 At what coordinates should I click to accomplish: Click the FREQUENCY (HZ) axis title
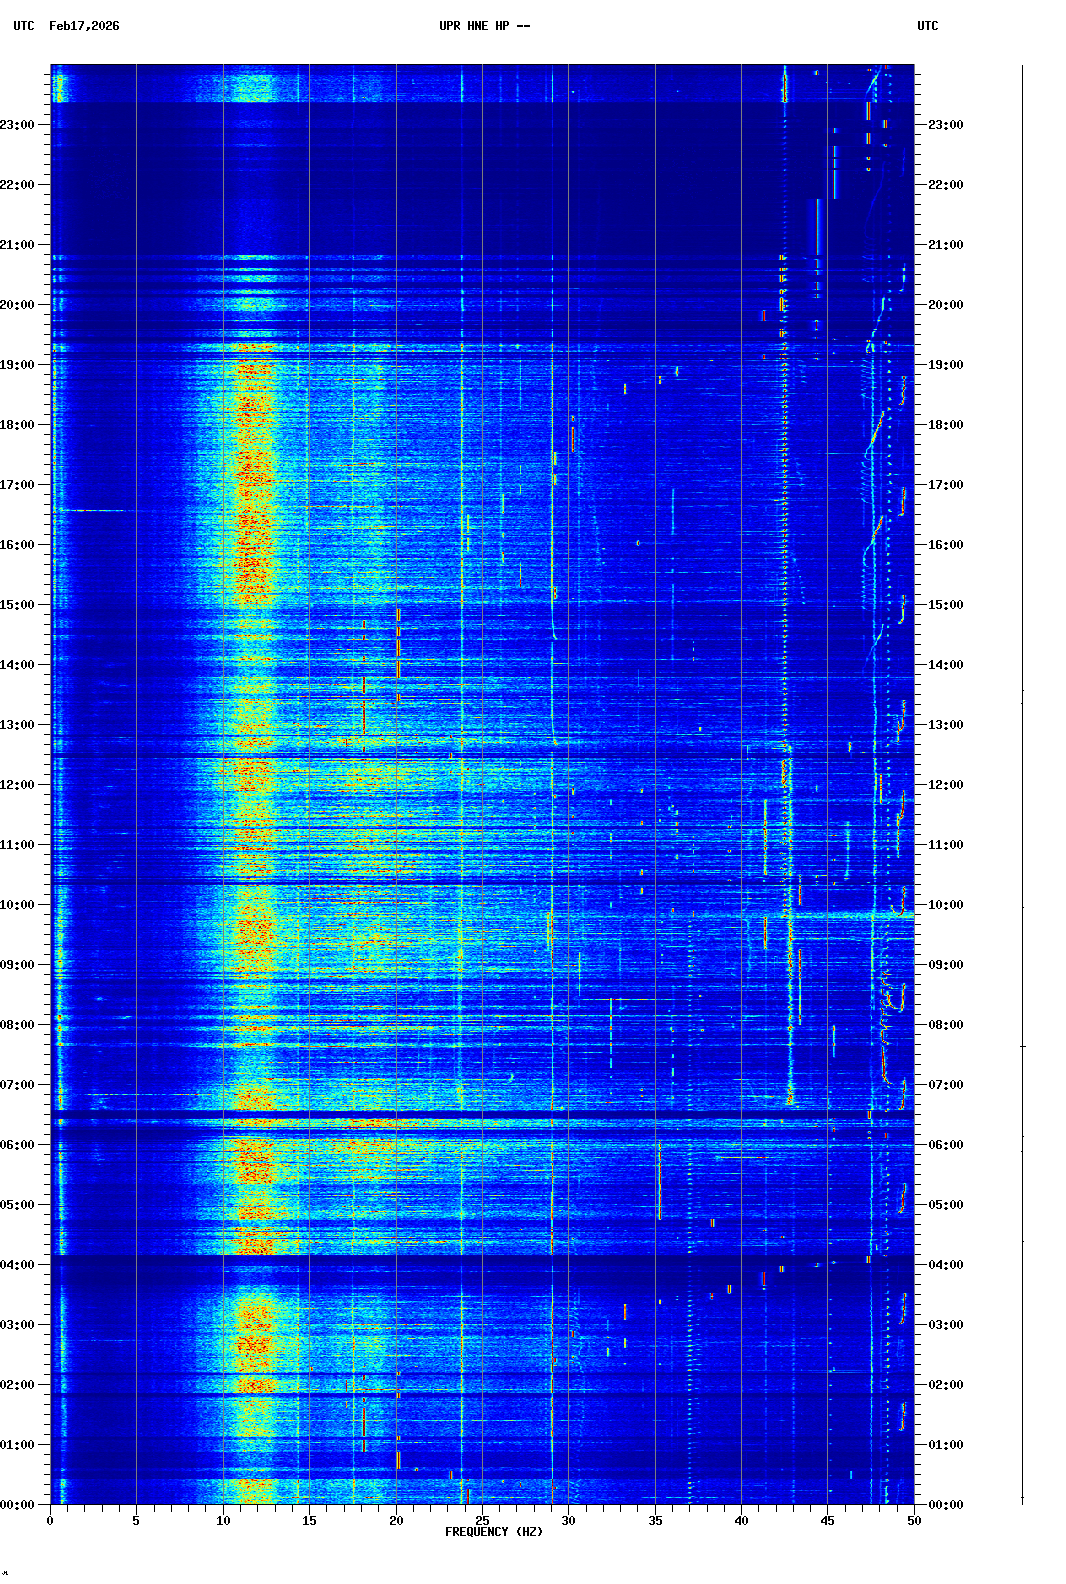point(493,1532)
